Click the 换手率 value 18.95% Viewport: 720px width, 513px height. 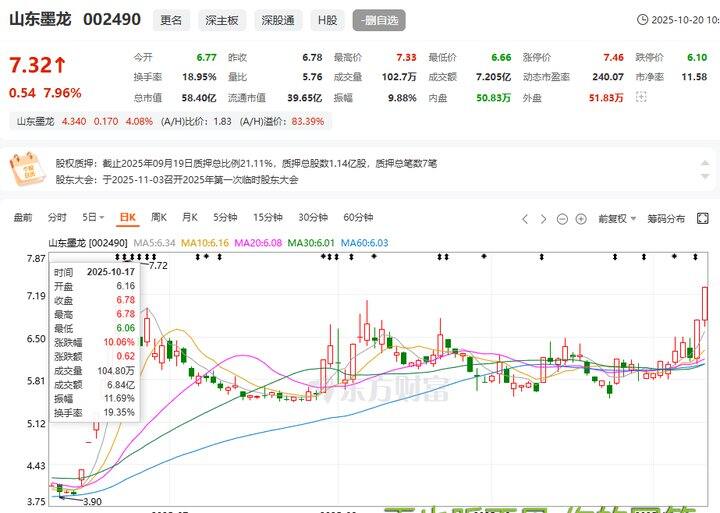click(199, 77)
